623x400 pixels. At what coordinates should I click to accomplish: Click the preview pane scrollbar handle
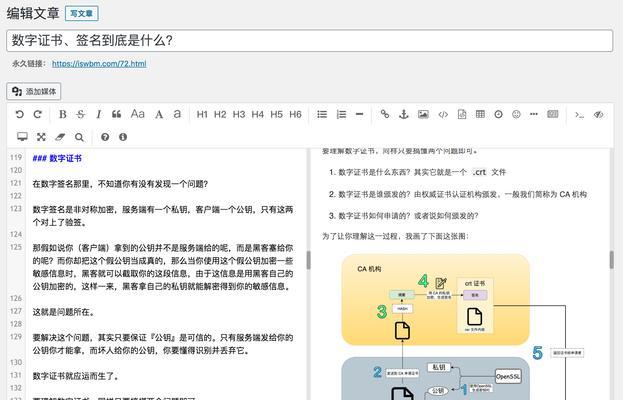click(x=612, y=260)
